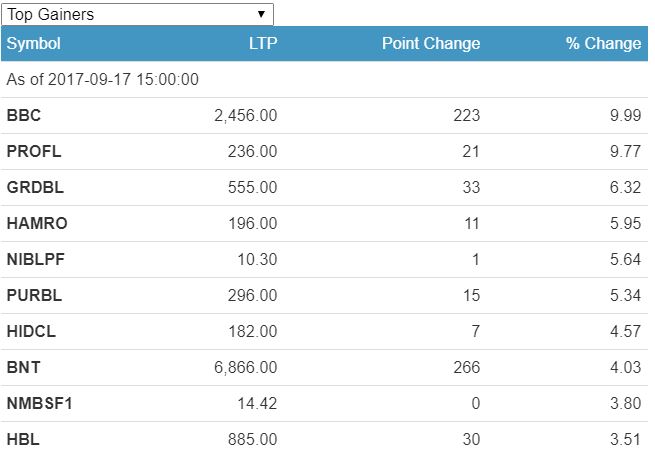
Task: Click the % Change column header
Action: 603,43
